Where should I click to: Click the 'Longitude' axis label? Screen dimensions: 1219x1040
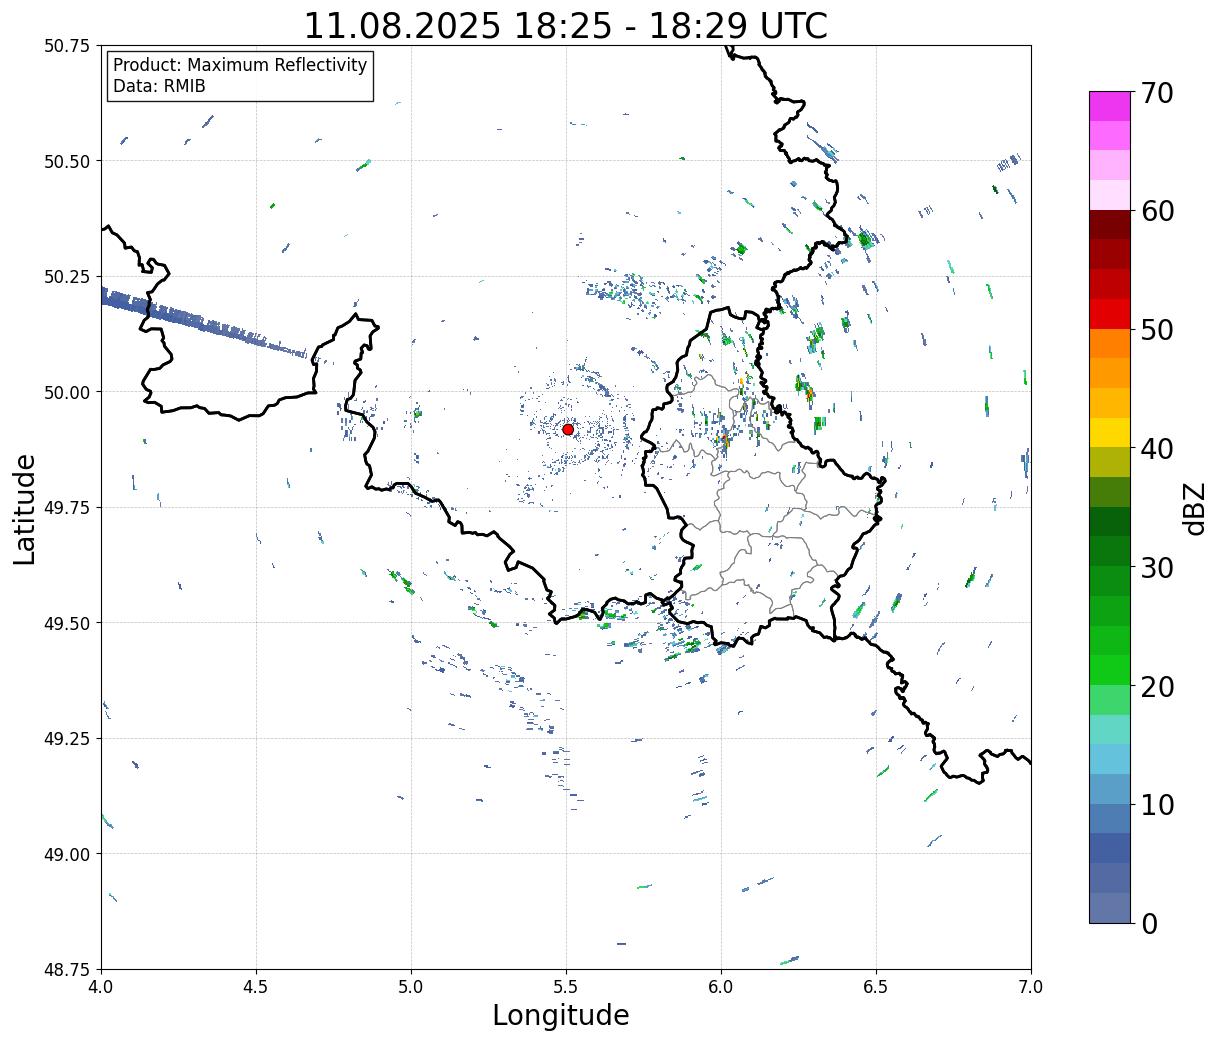[x=561, y=1015]
